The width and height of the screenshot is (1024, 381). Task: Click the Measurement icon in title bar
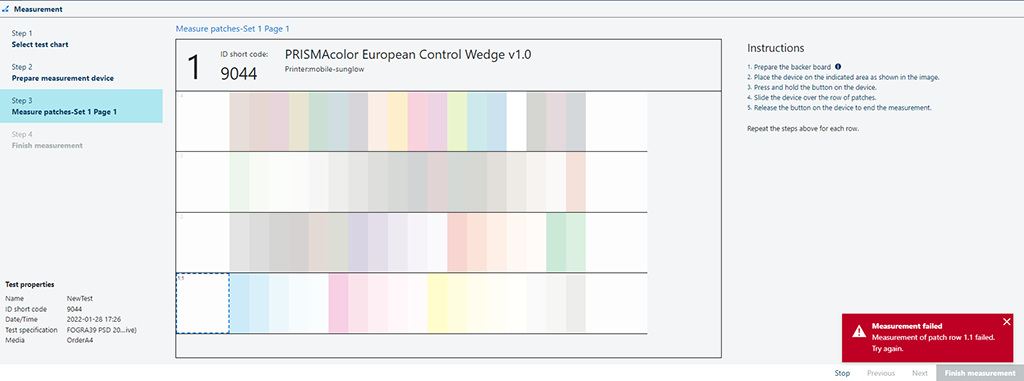(x=6, y=9)
